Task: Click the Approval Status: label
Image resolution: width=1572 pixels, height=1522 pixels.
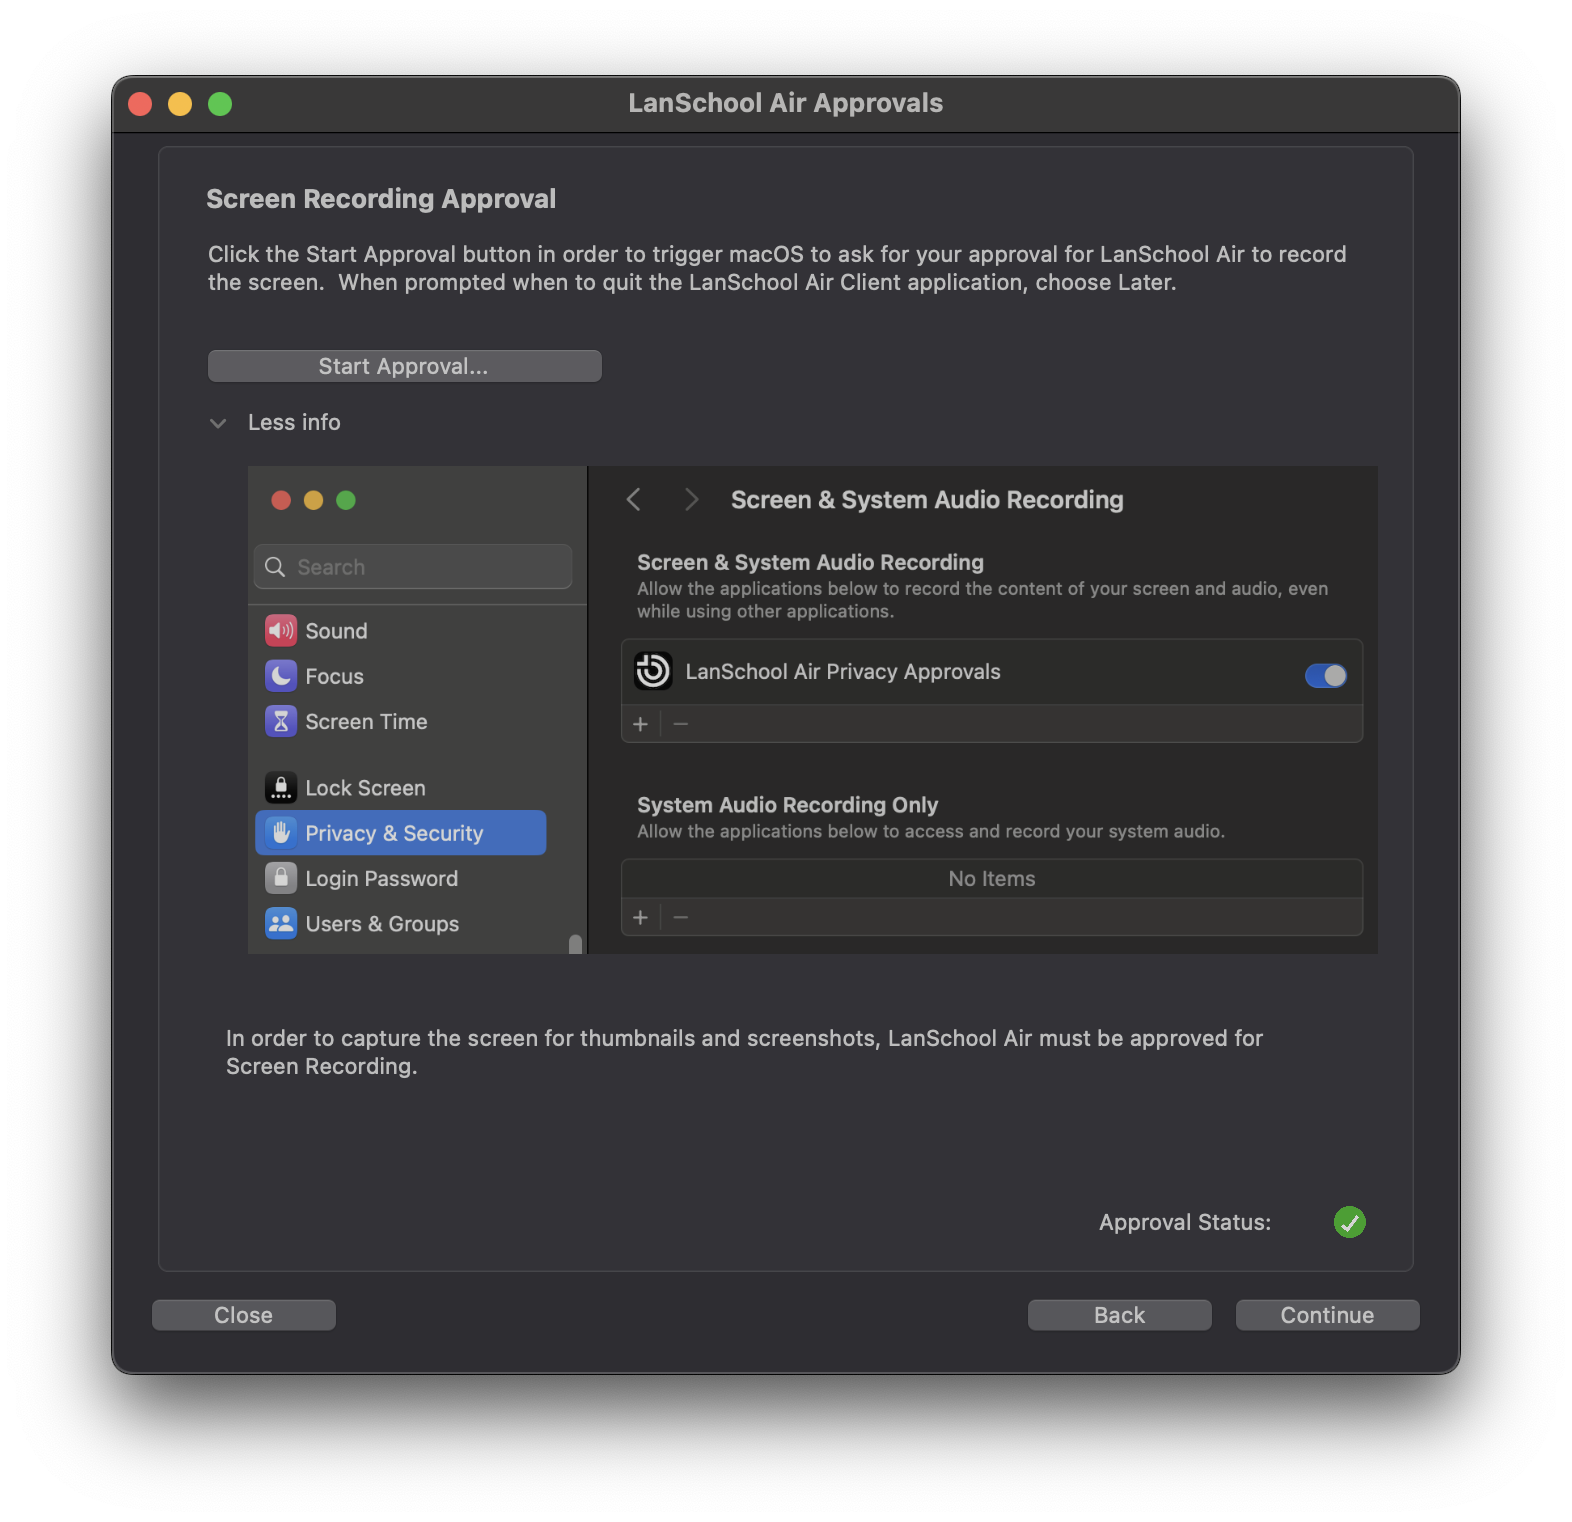Action: point(1185,1222)
